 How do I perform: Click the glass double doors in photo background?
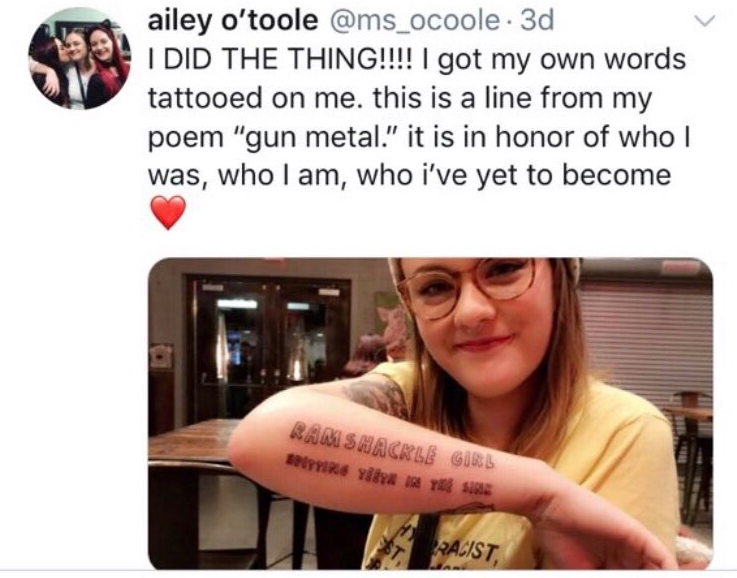(x=269, y=350)
